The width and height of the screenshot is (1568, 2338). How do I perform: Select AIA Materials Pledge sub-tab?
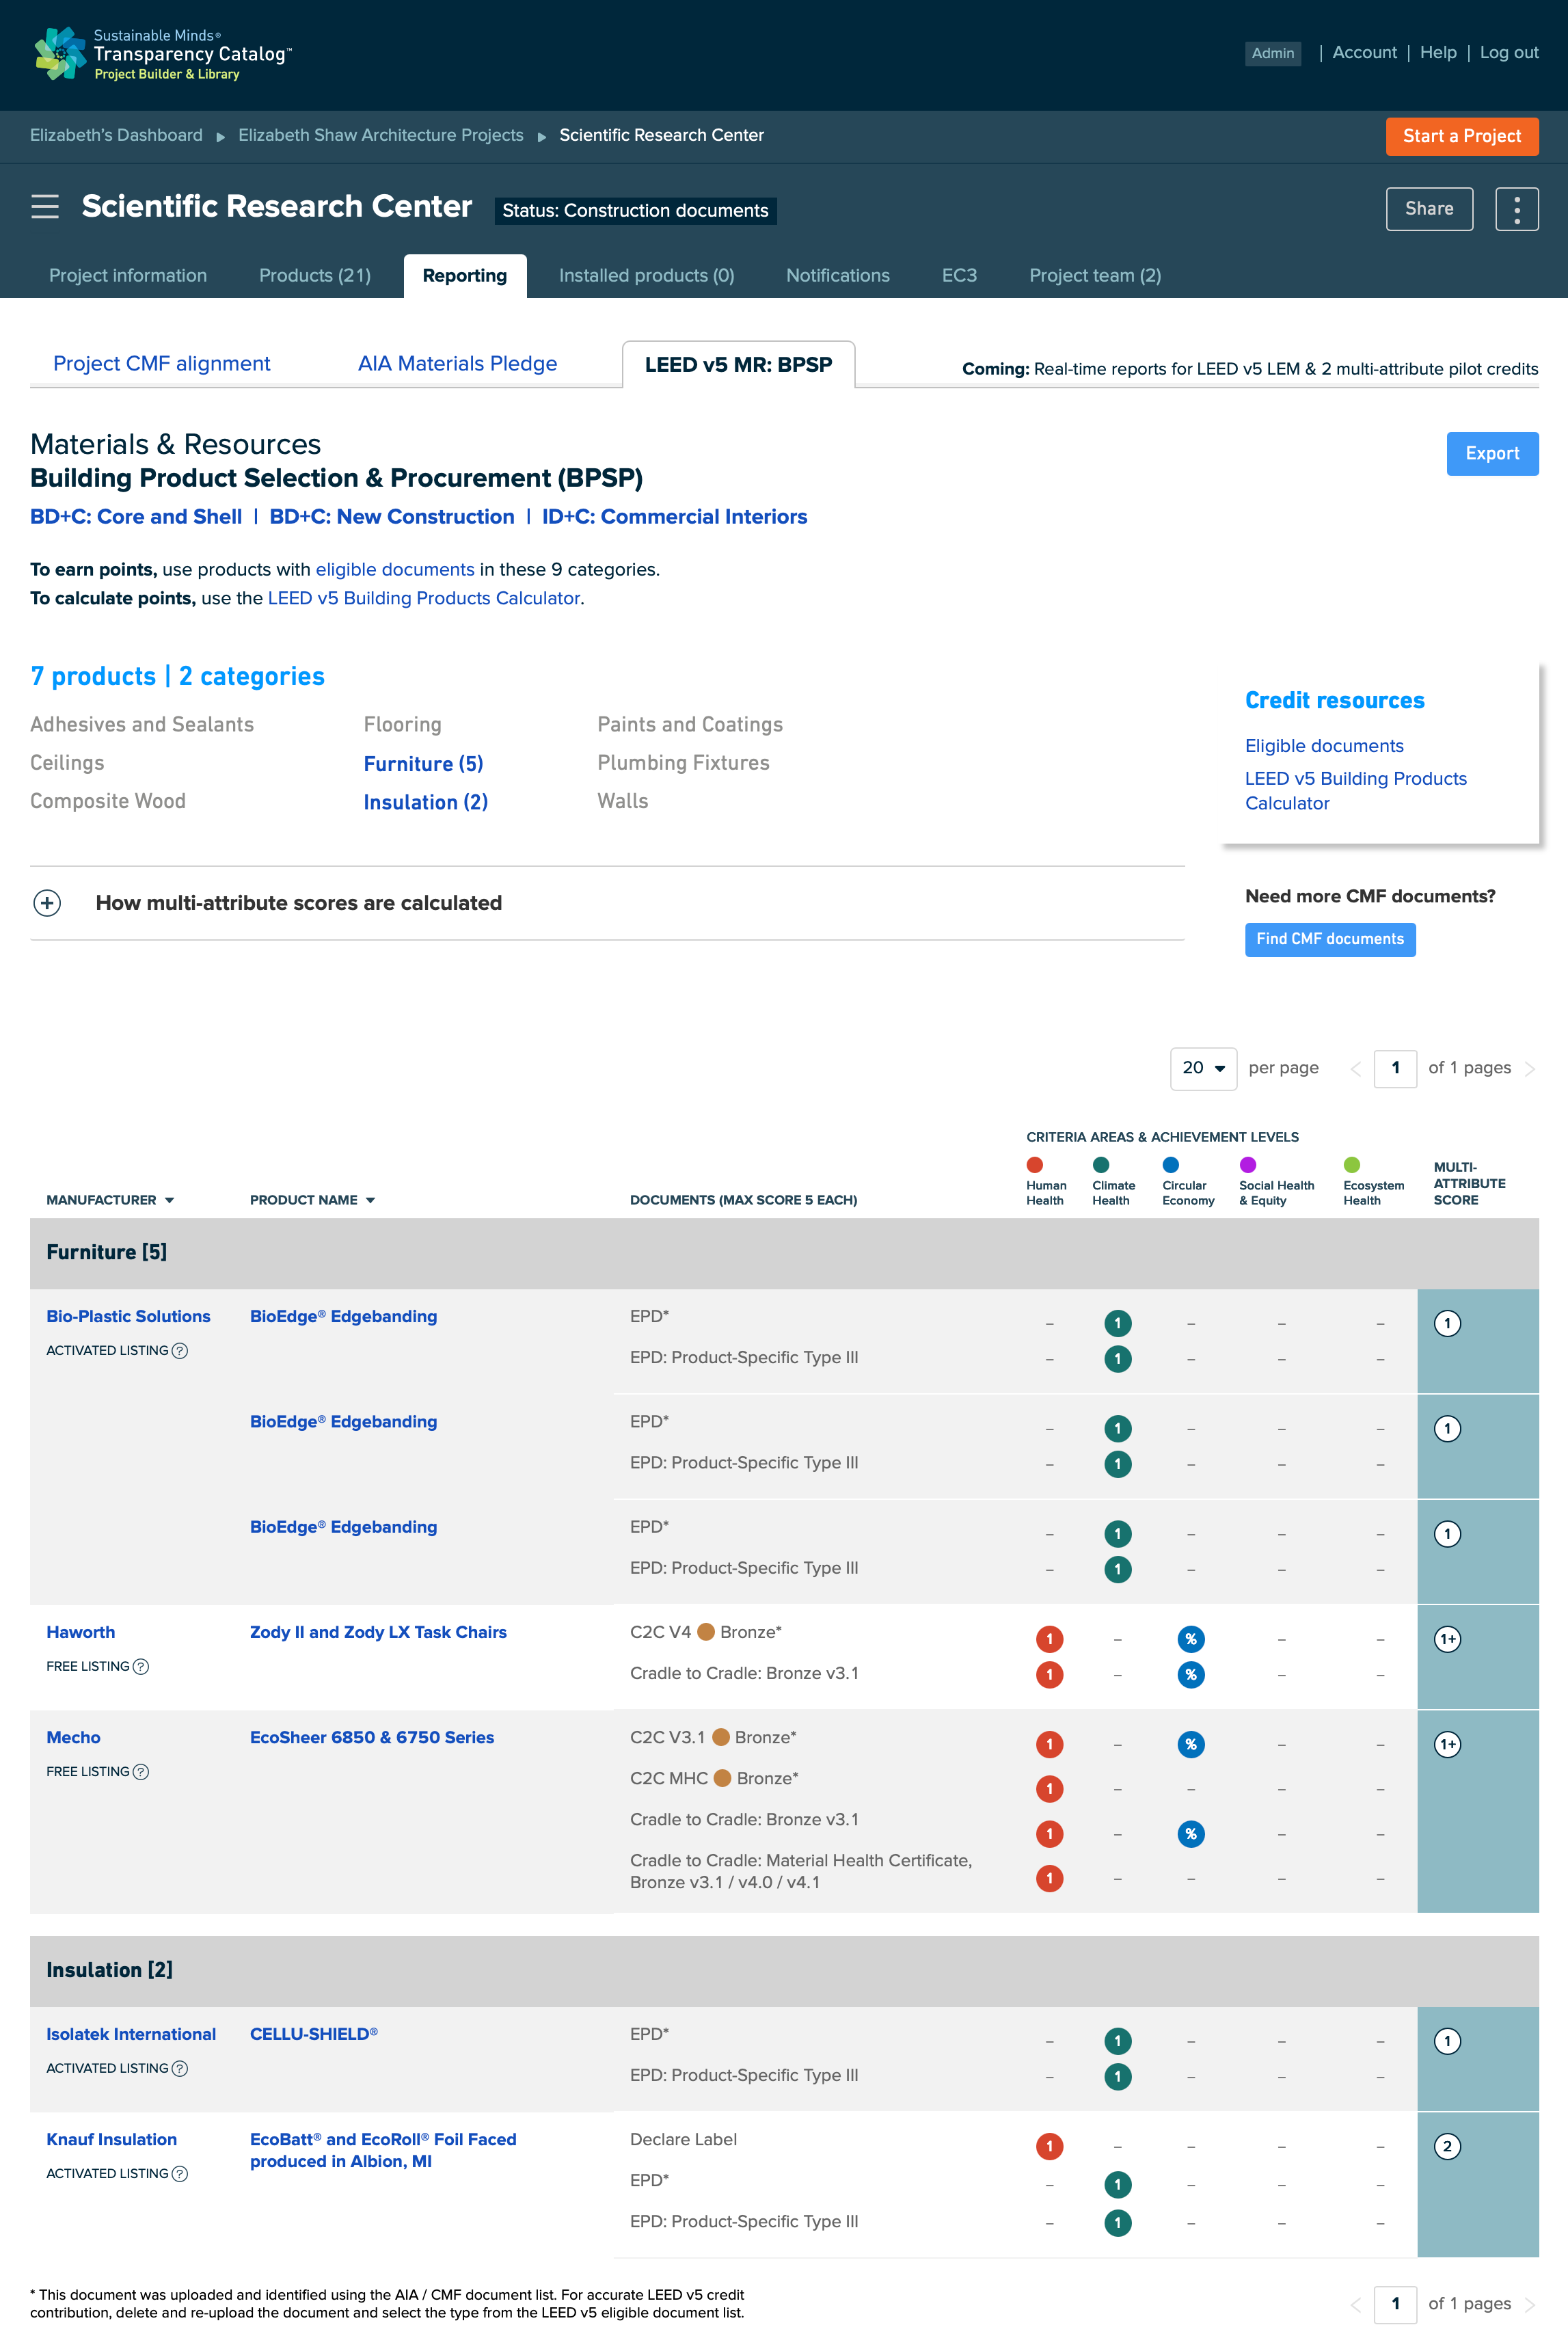pos(457,364)
